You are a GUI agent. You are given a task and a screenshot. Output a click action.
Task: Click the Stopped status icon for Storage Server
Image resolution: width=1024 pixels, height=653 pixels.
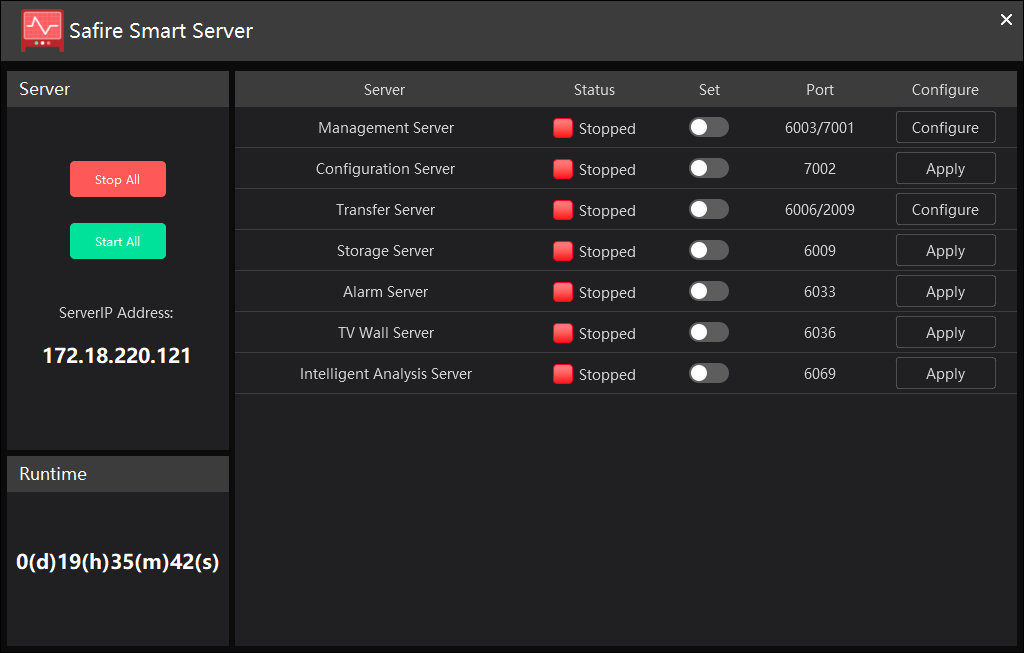(563, 251)
